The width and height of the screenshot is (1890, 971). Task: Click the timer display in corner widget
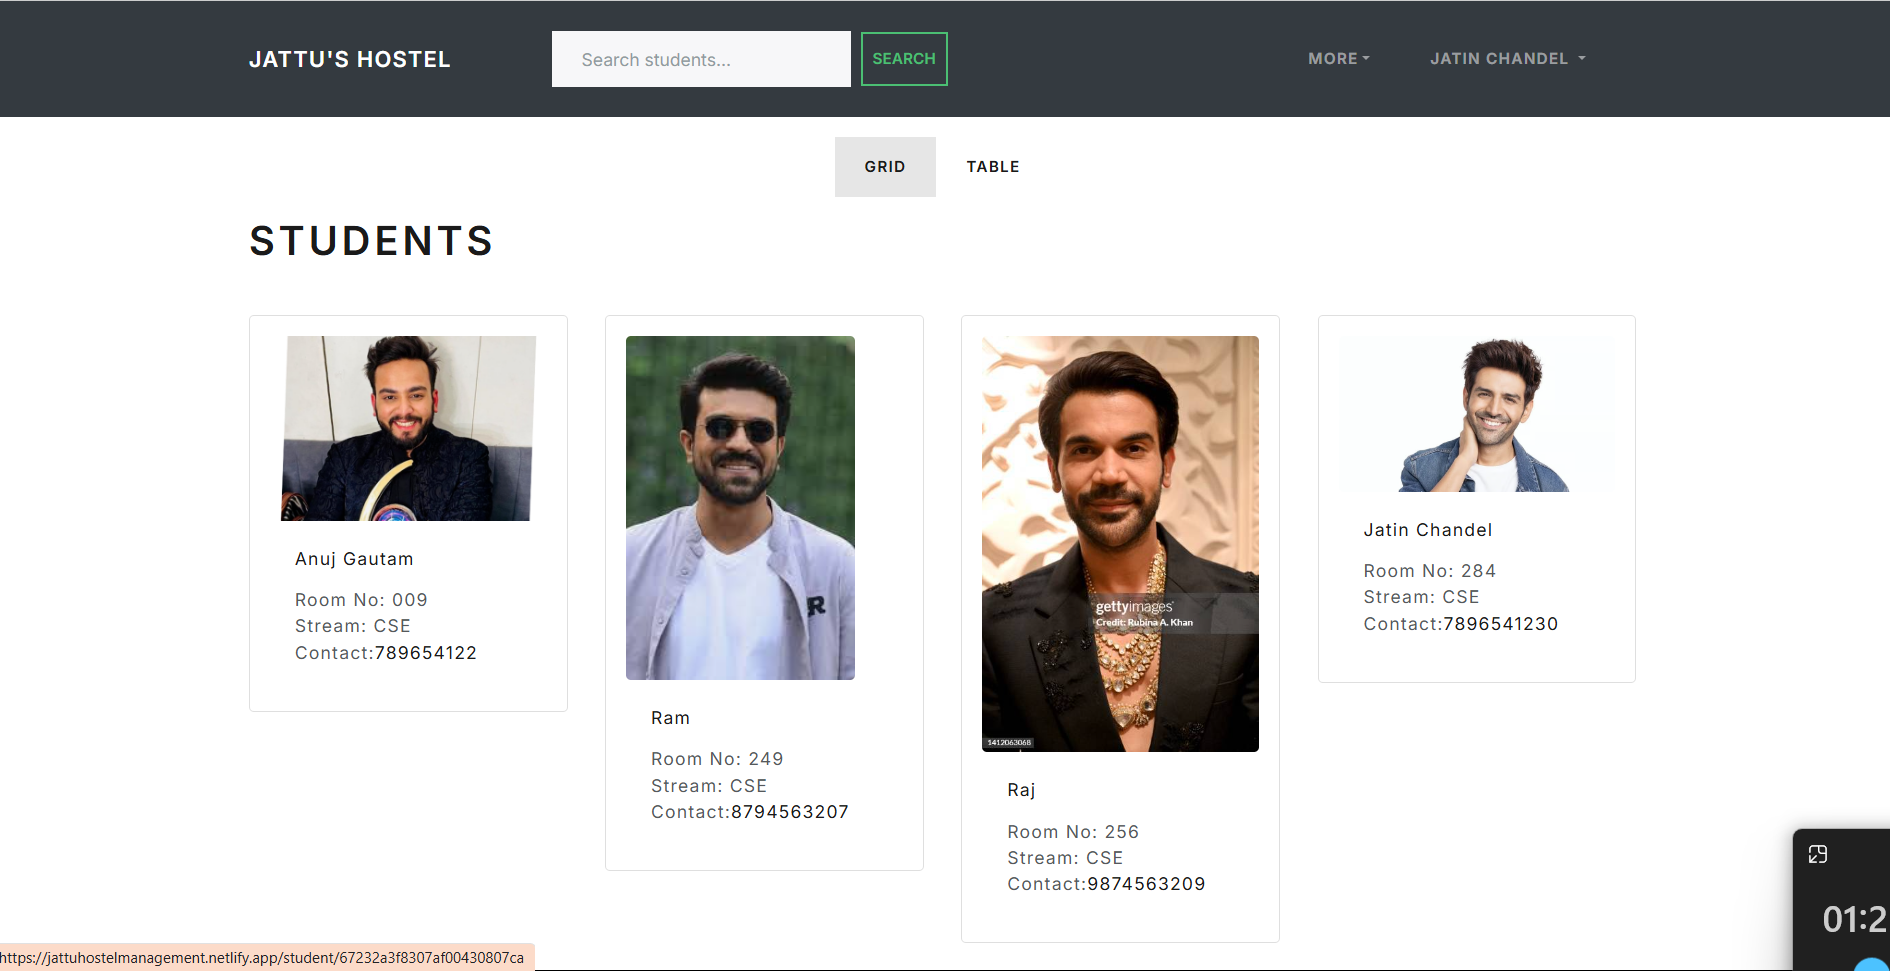(1853, 919)
